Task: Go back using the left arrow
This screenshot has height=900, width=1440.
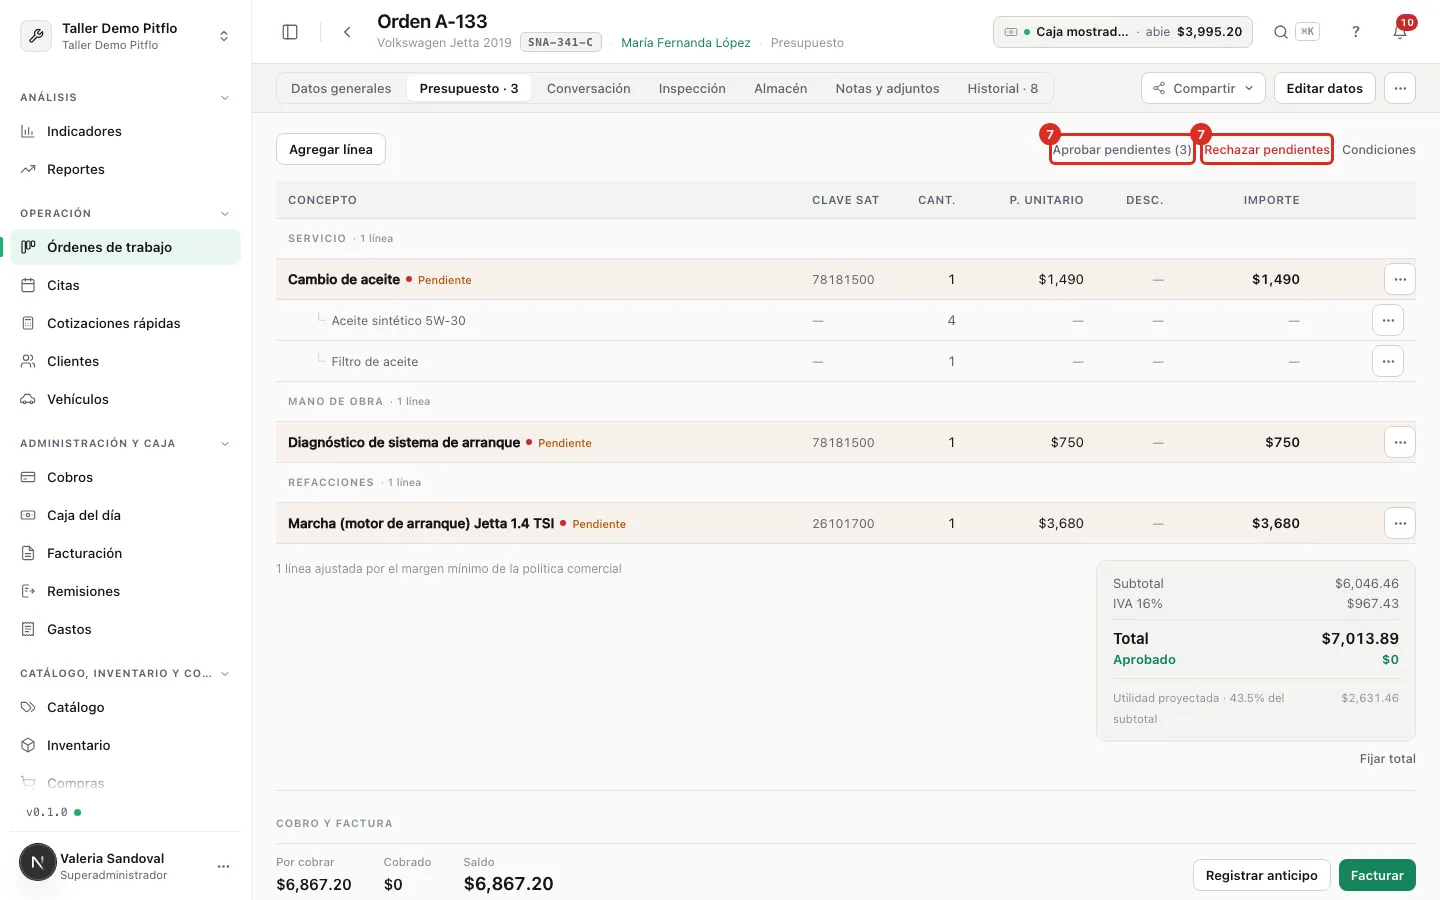Action: [x=347, y=32]
